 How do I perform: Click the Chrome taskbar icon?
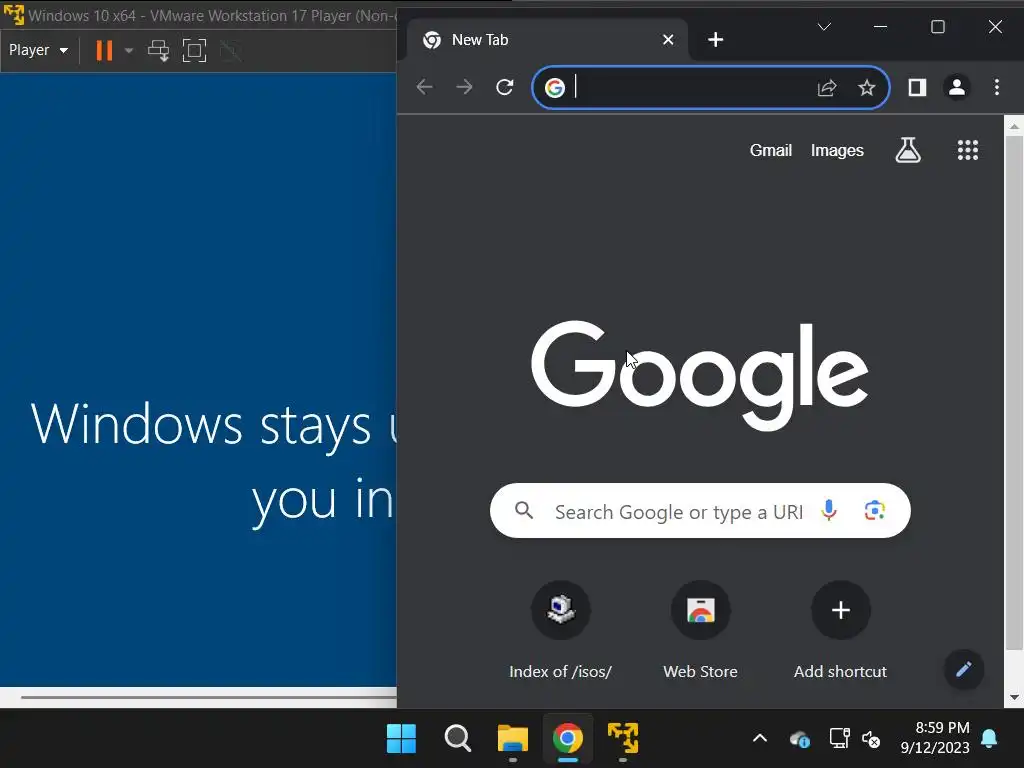[568, 739]
